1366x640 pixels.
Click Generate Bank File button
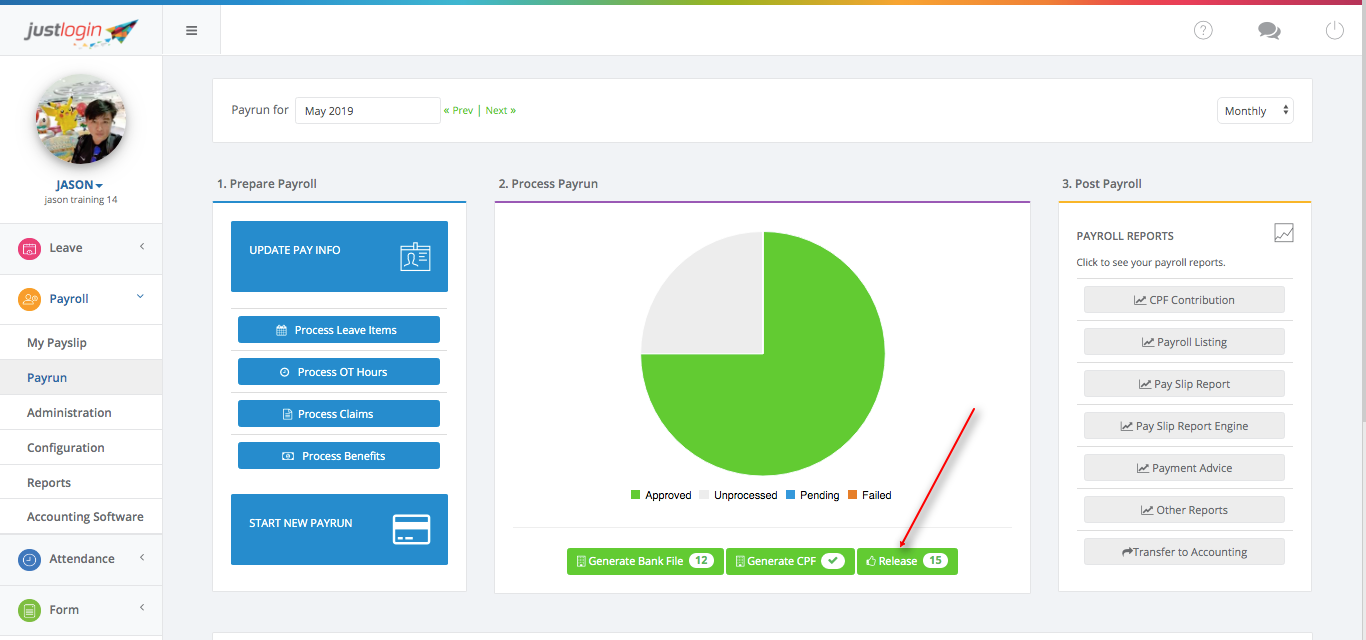click(645, 561)
